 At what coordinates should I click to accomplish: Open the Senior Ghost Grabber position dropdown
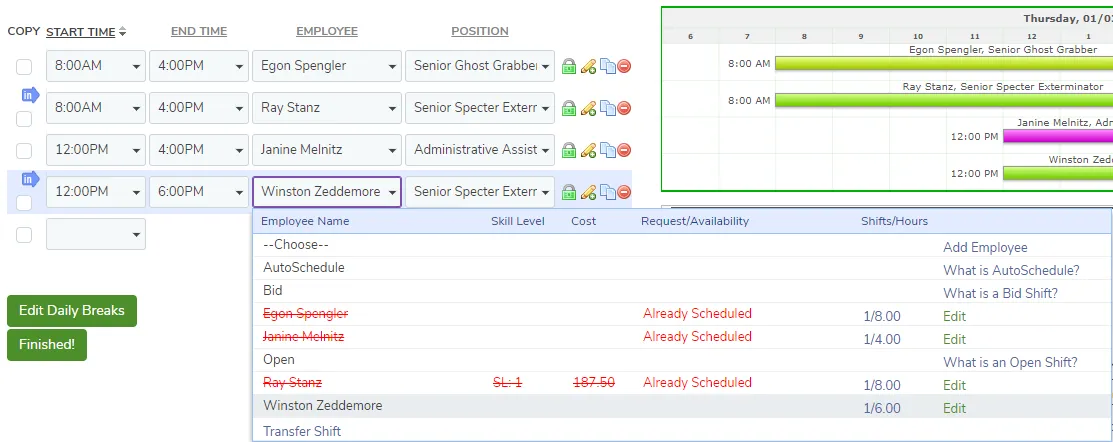tap(480, 66)
